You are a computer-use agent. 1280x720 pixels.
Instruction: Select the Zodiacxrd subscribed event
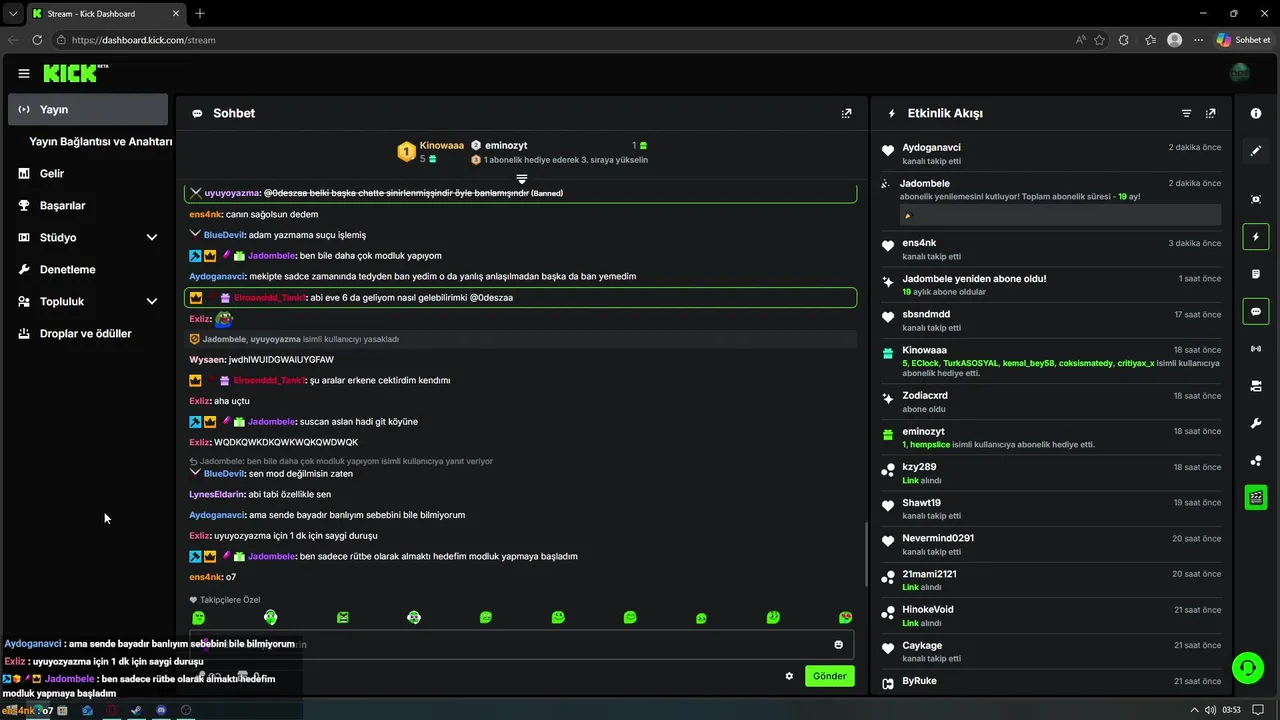(x=1050, y=402)
